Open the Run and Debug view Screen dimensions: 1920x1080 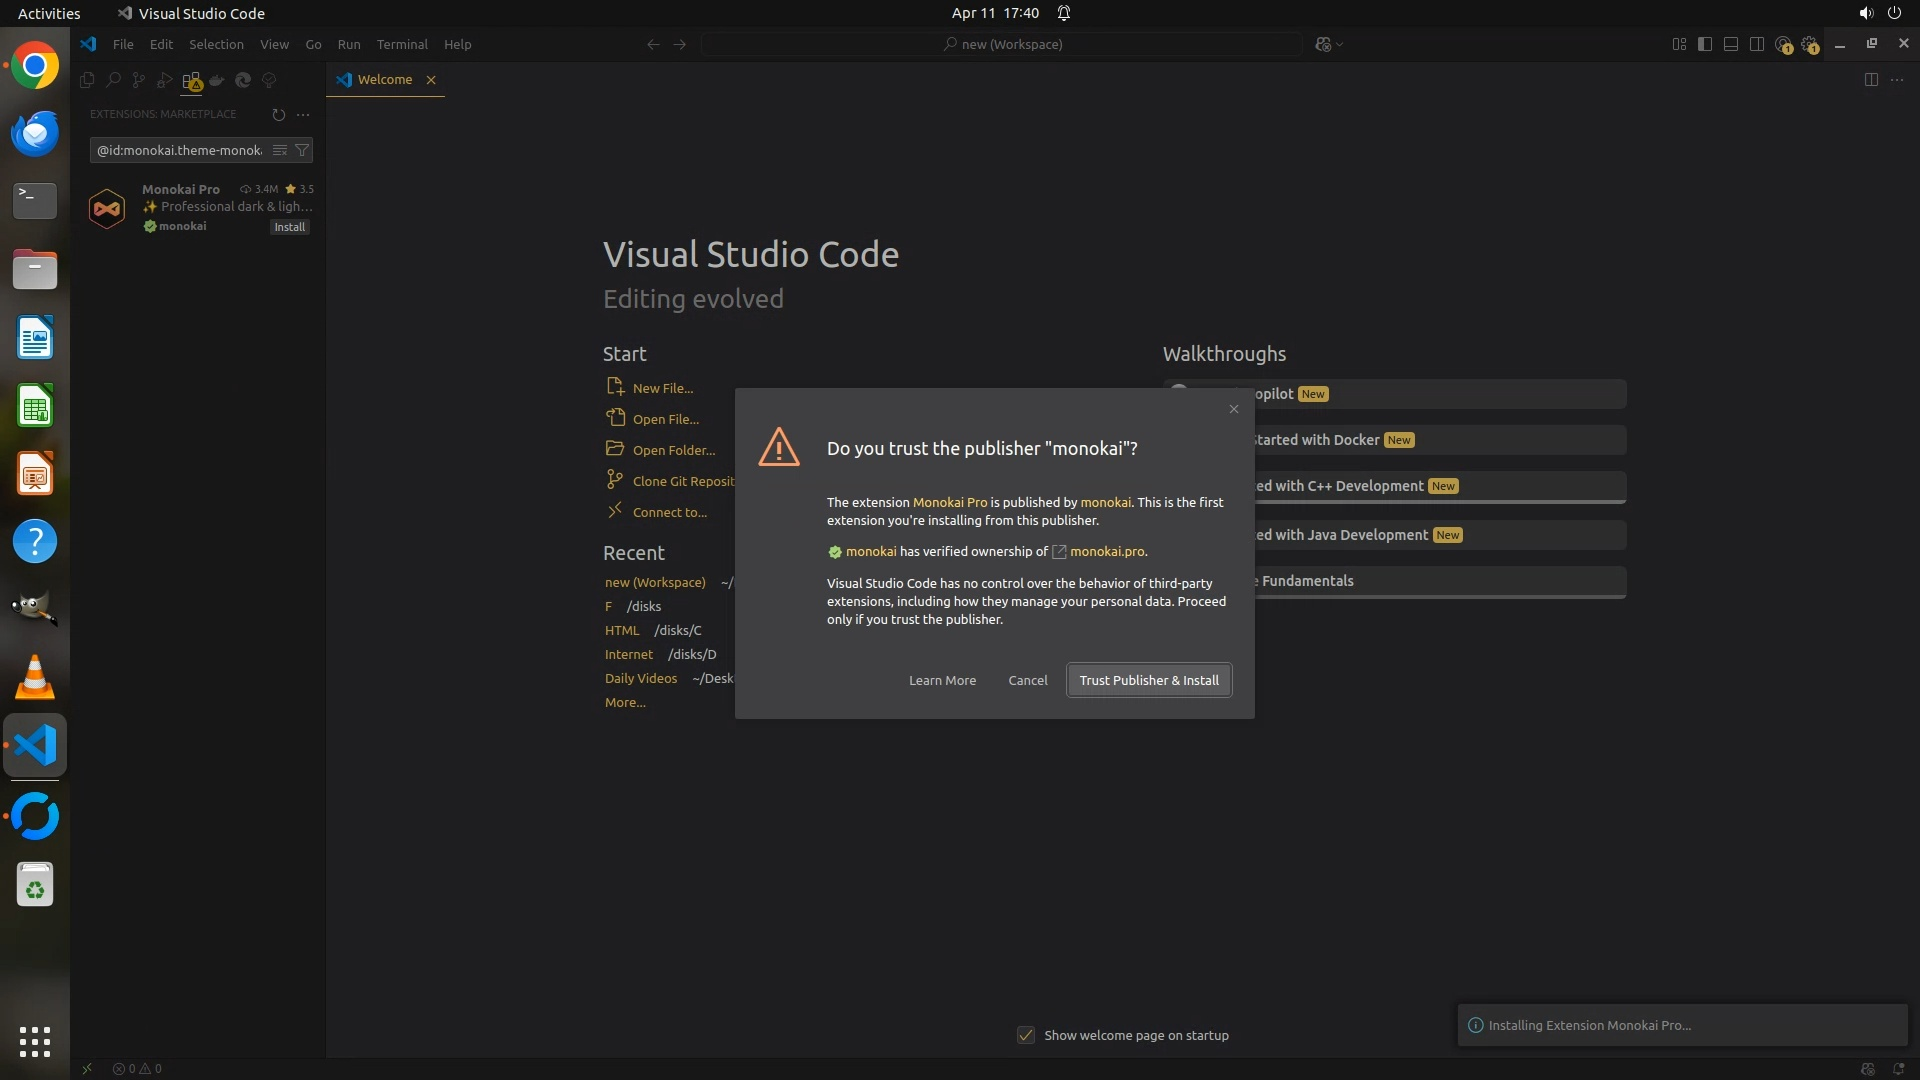pyautogui.click(x=165, y=80)
